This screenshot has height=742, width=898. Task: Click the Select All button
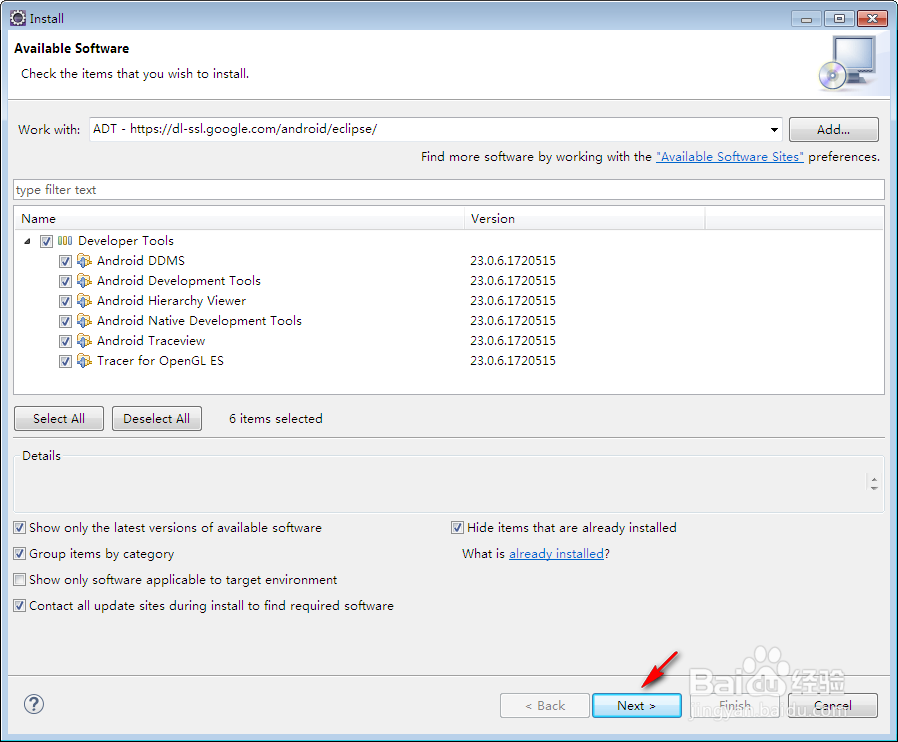coord(59,419)
